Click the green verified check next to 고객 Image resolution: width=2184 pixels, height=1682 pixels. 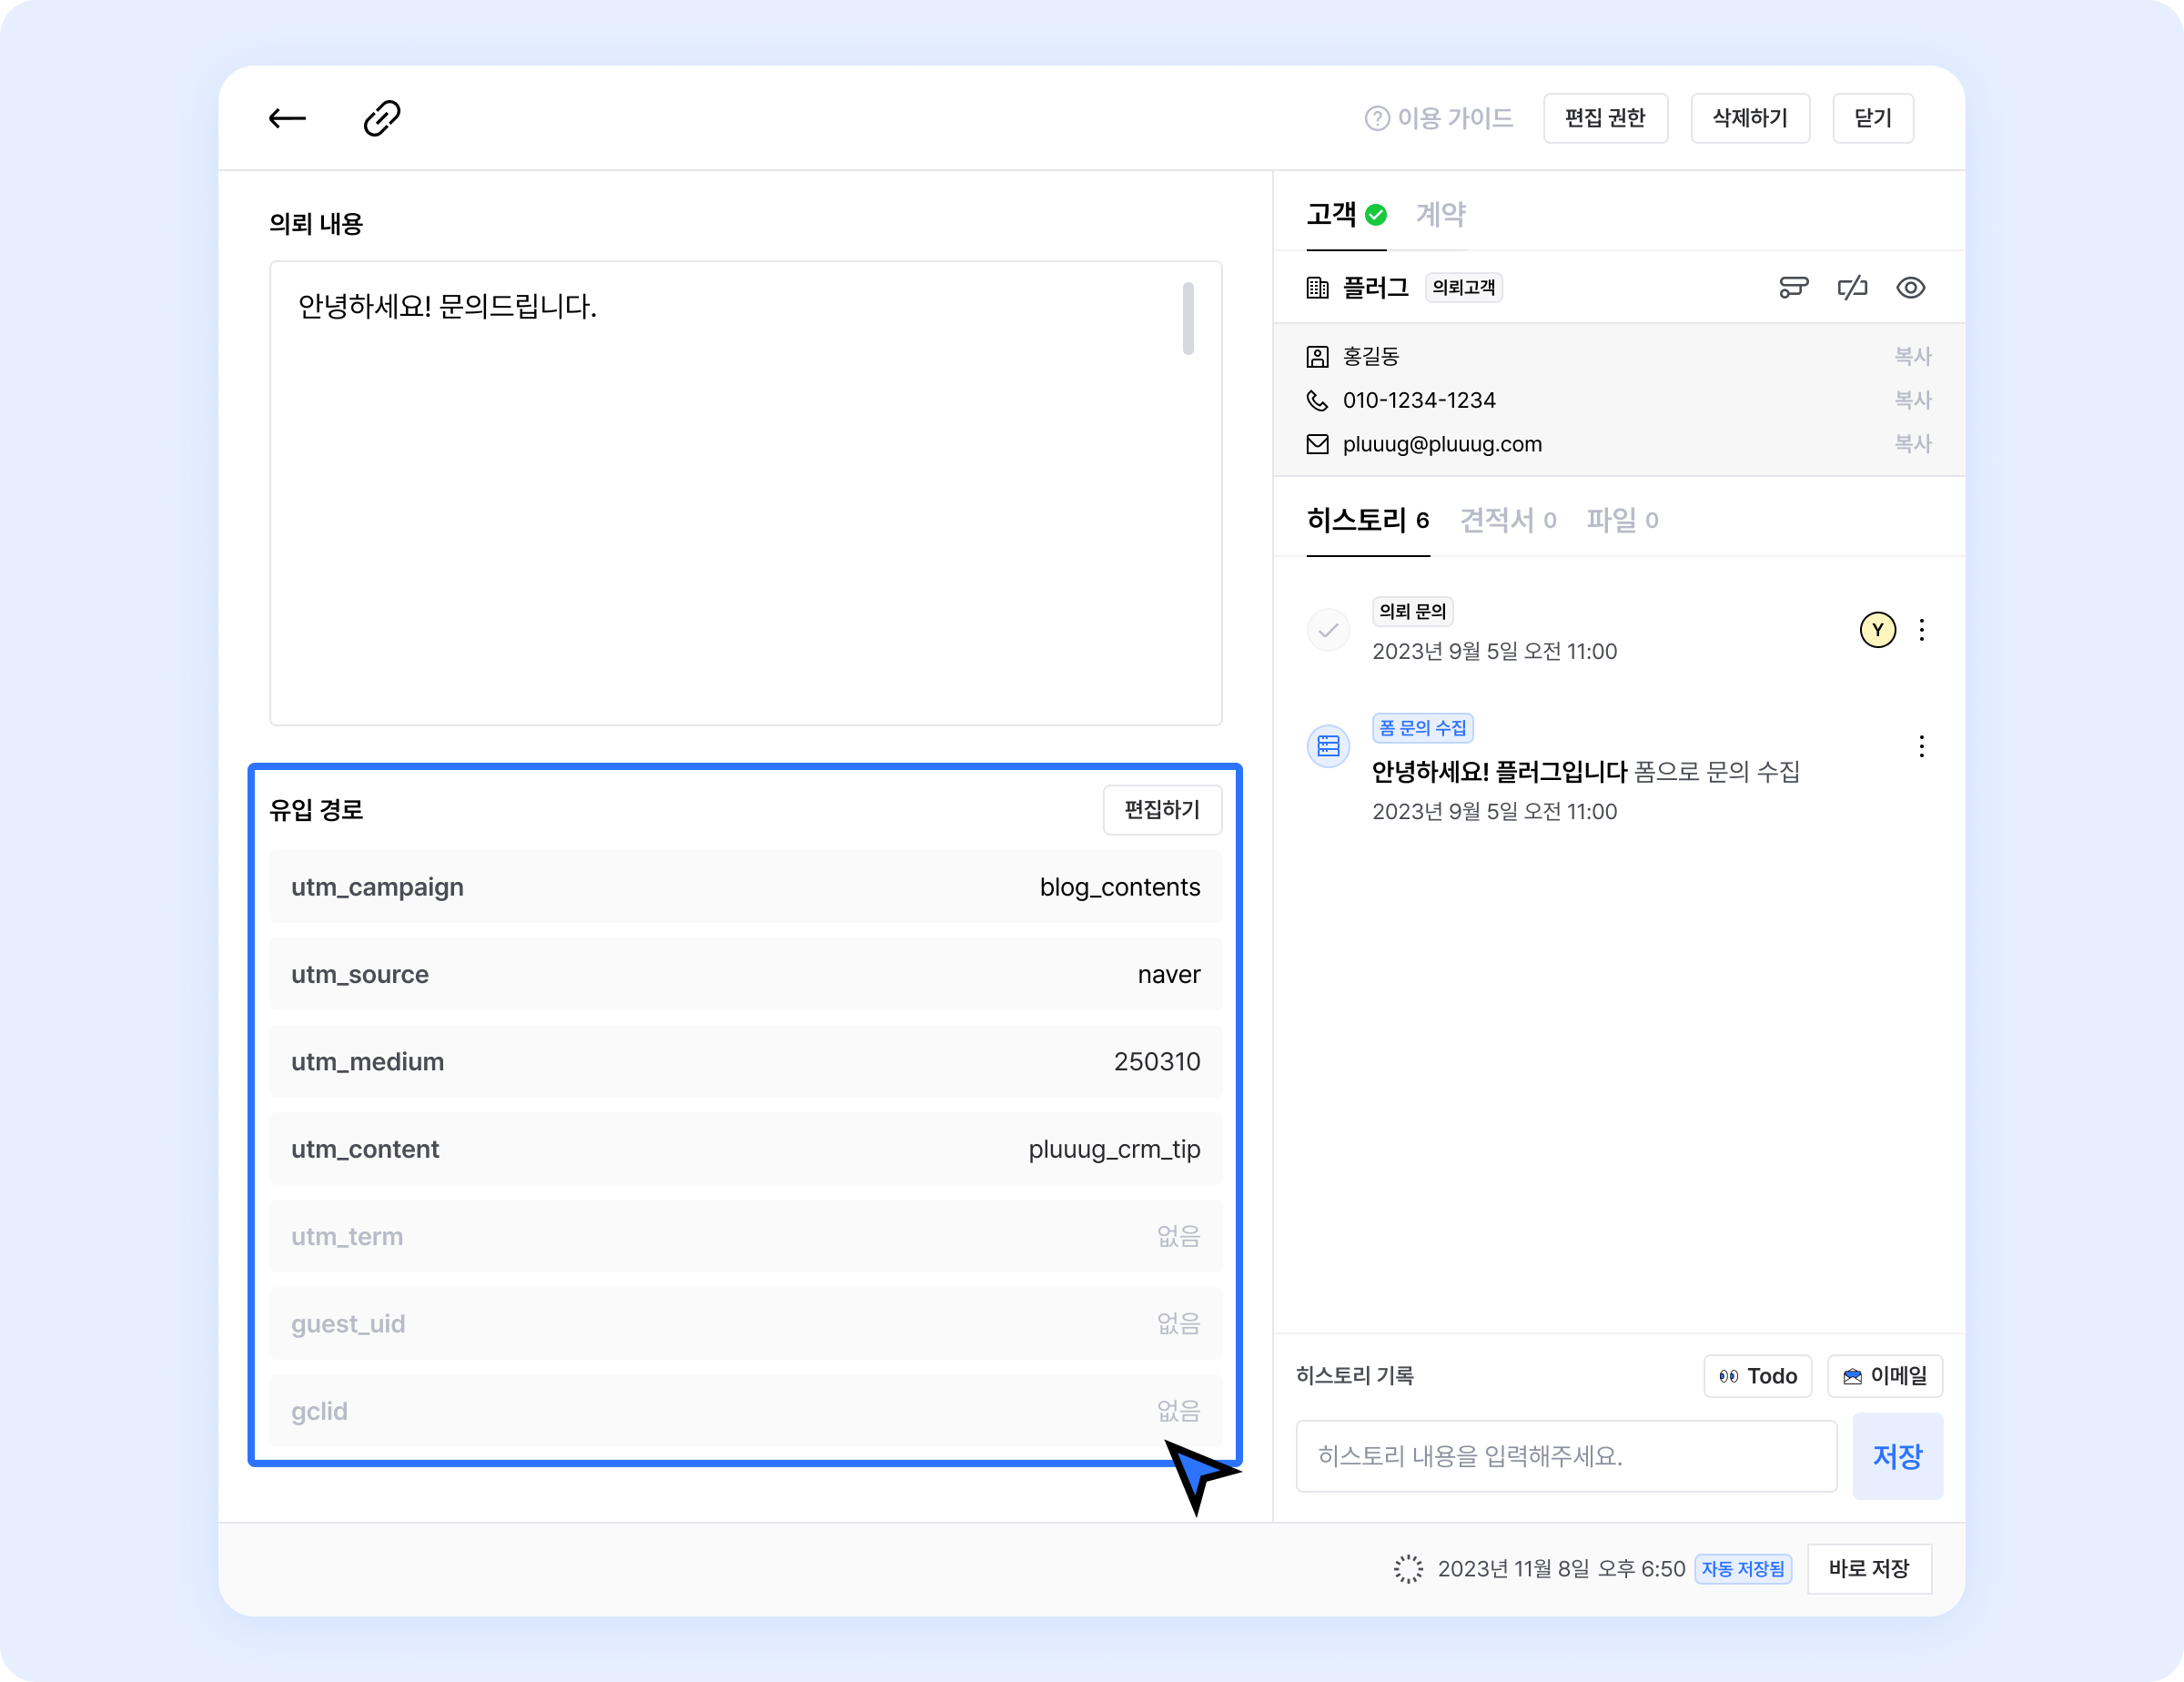pyautogui.click(x=1376, y=215)
